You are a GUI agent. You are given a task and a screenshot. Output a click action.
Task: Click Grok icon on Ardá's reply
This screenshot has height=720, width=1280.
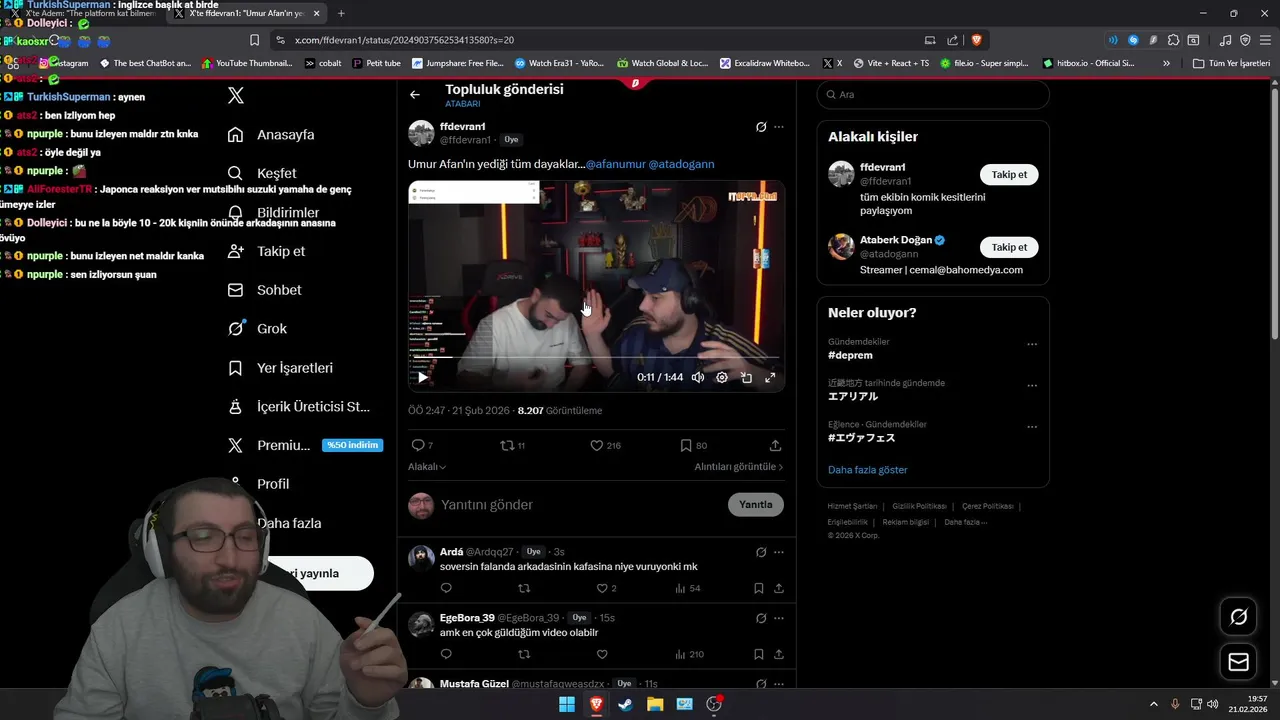pyautogui.click(x=761, y=552)
